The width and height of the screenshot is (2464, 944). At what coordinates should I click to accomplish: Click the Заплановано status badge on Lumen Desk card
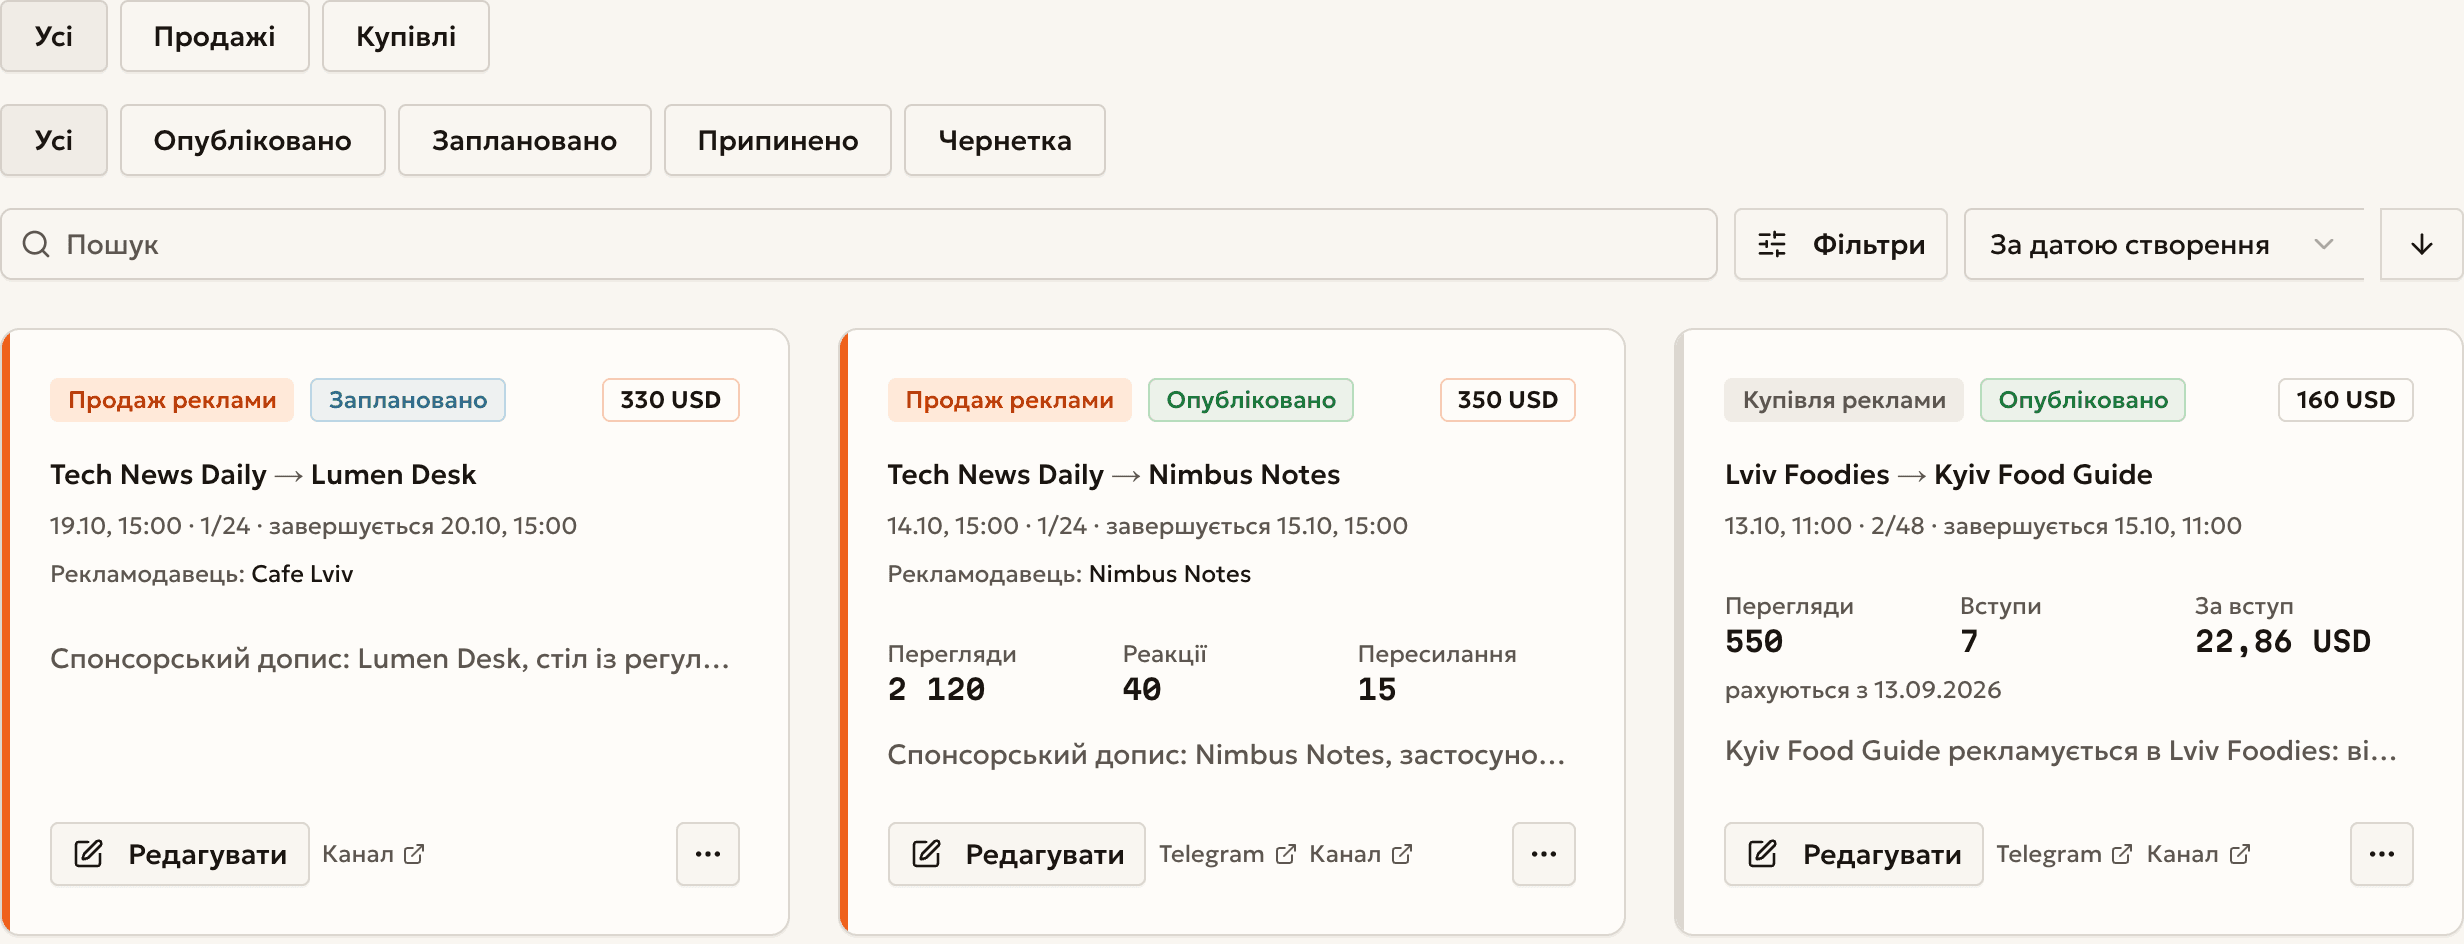[408, 400]
